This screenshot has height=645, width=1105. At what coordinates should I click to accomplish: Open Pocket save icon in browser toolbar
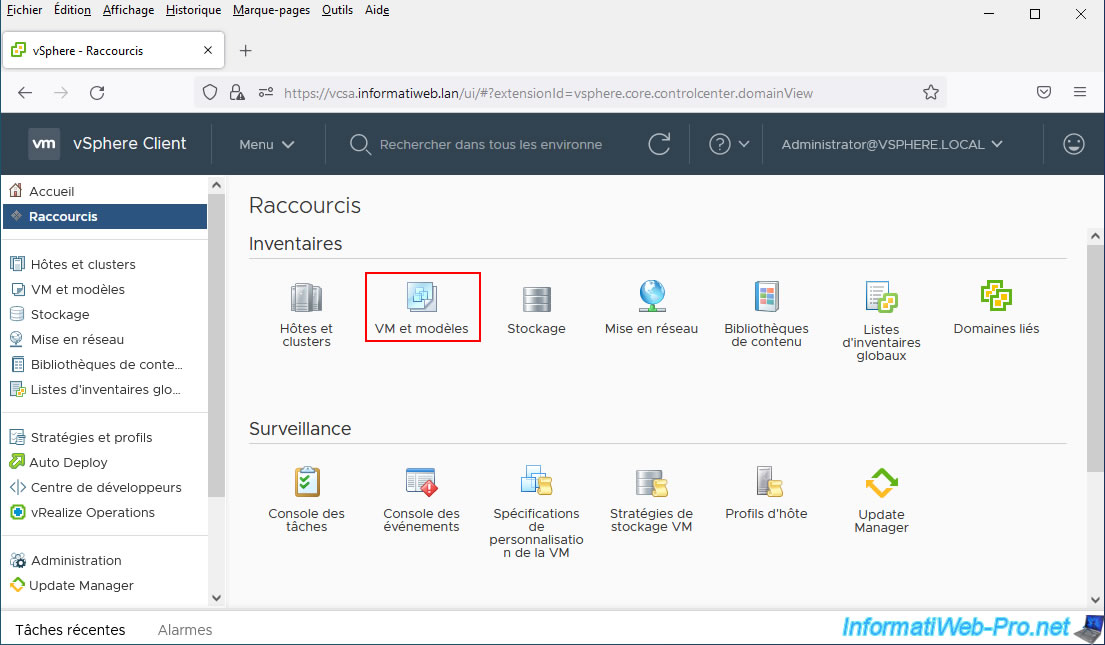[x=1044, y=92]
